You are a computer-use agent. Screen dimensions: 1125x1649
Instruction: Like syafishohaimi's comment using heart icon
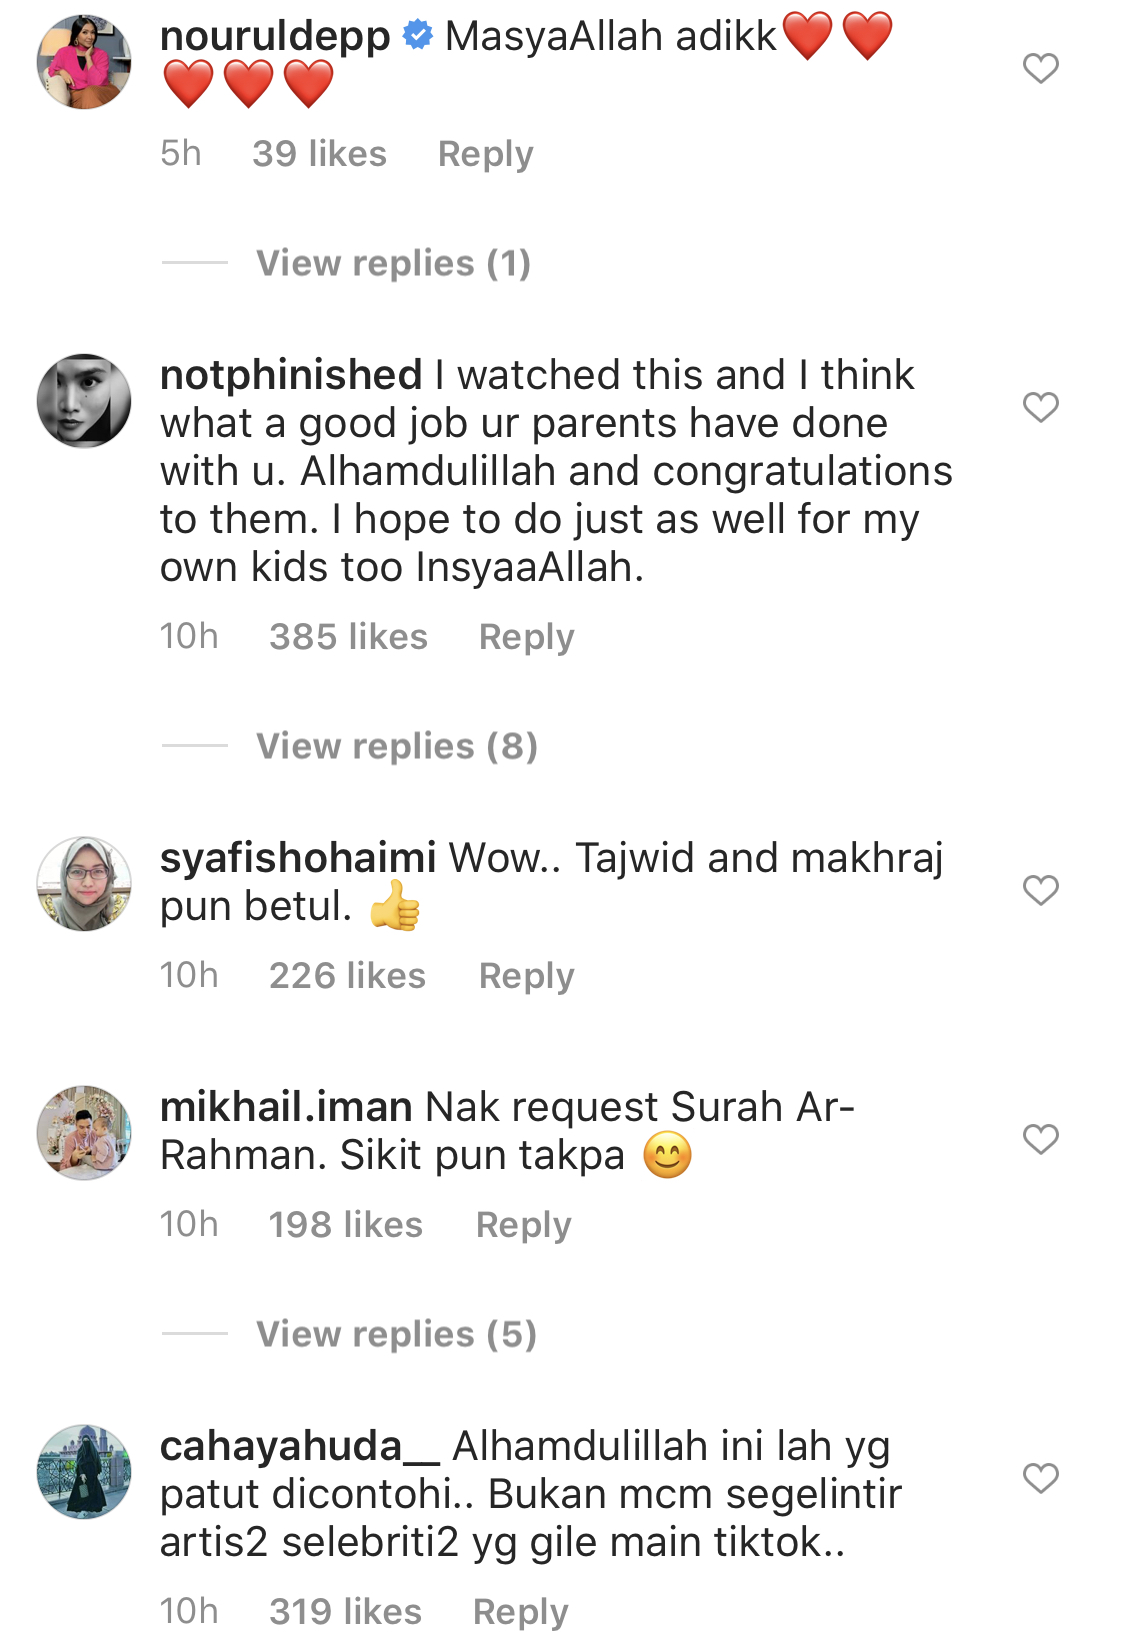click(x=1040, y=890)
